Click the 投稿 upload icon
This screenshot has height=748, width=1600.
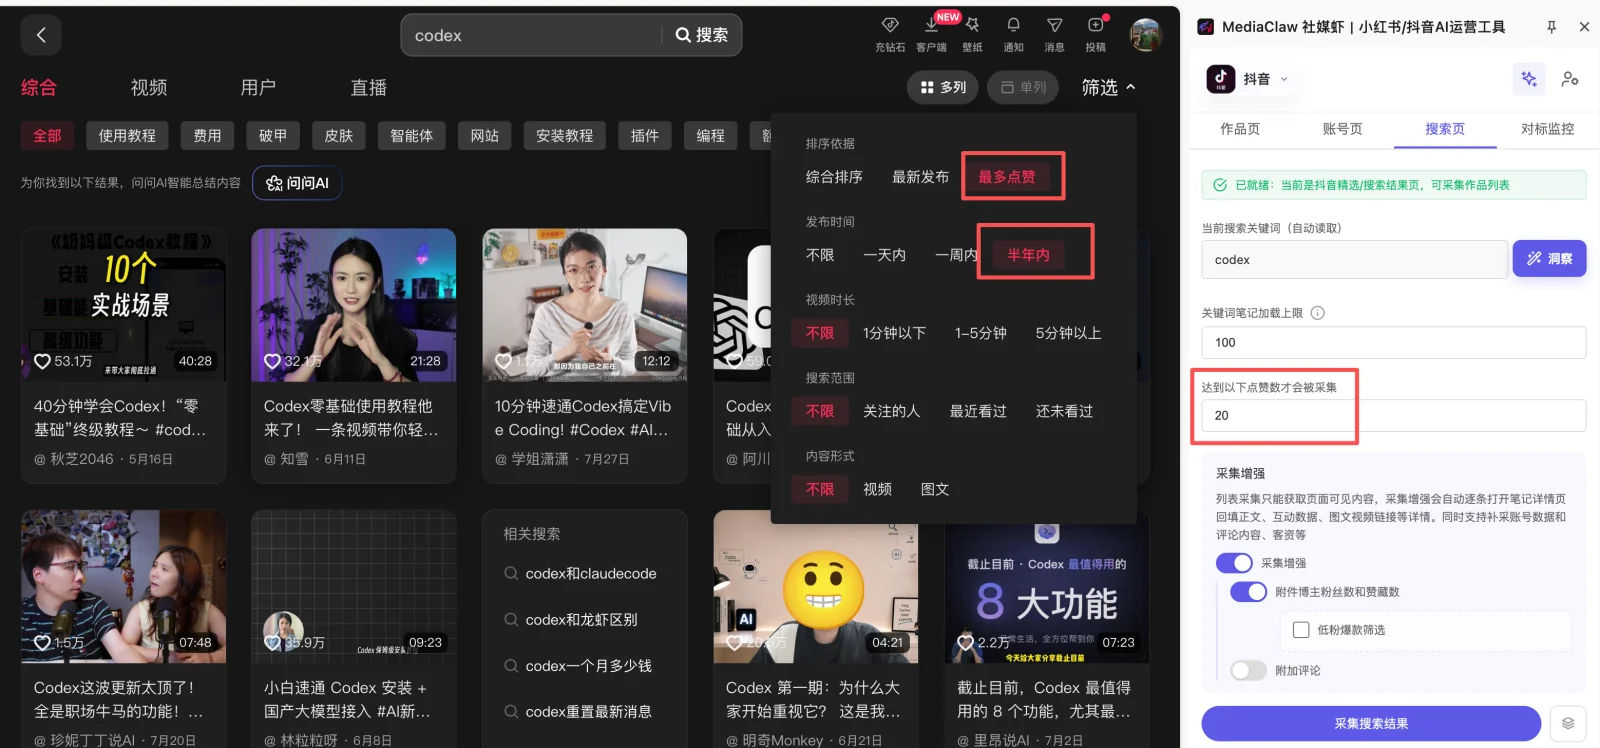click(x=1096, y=25)
